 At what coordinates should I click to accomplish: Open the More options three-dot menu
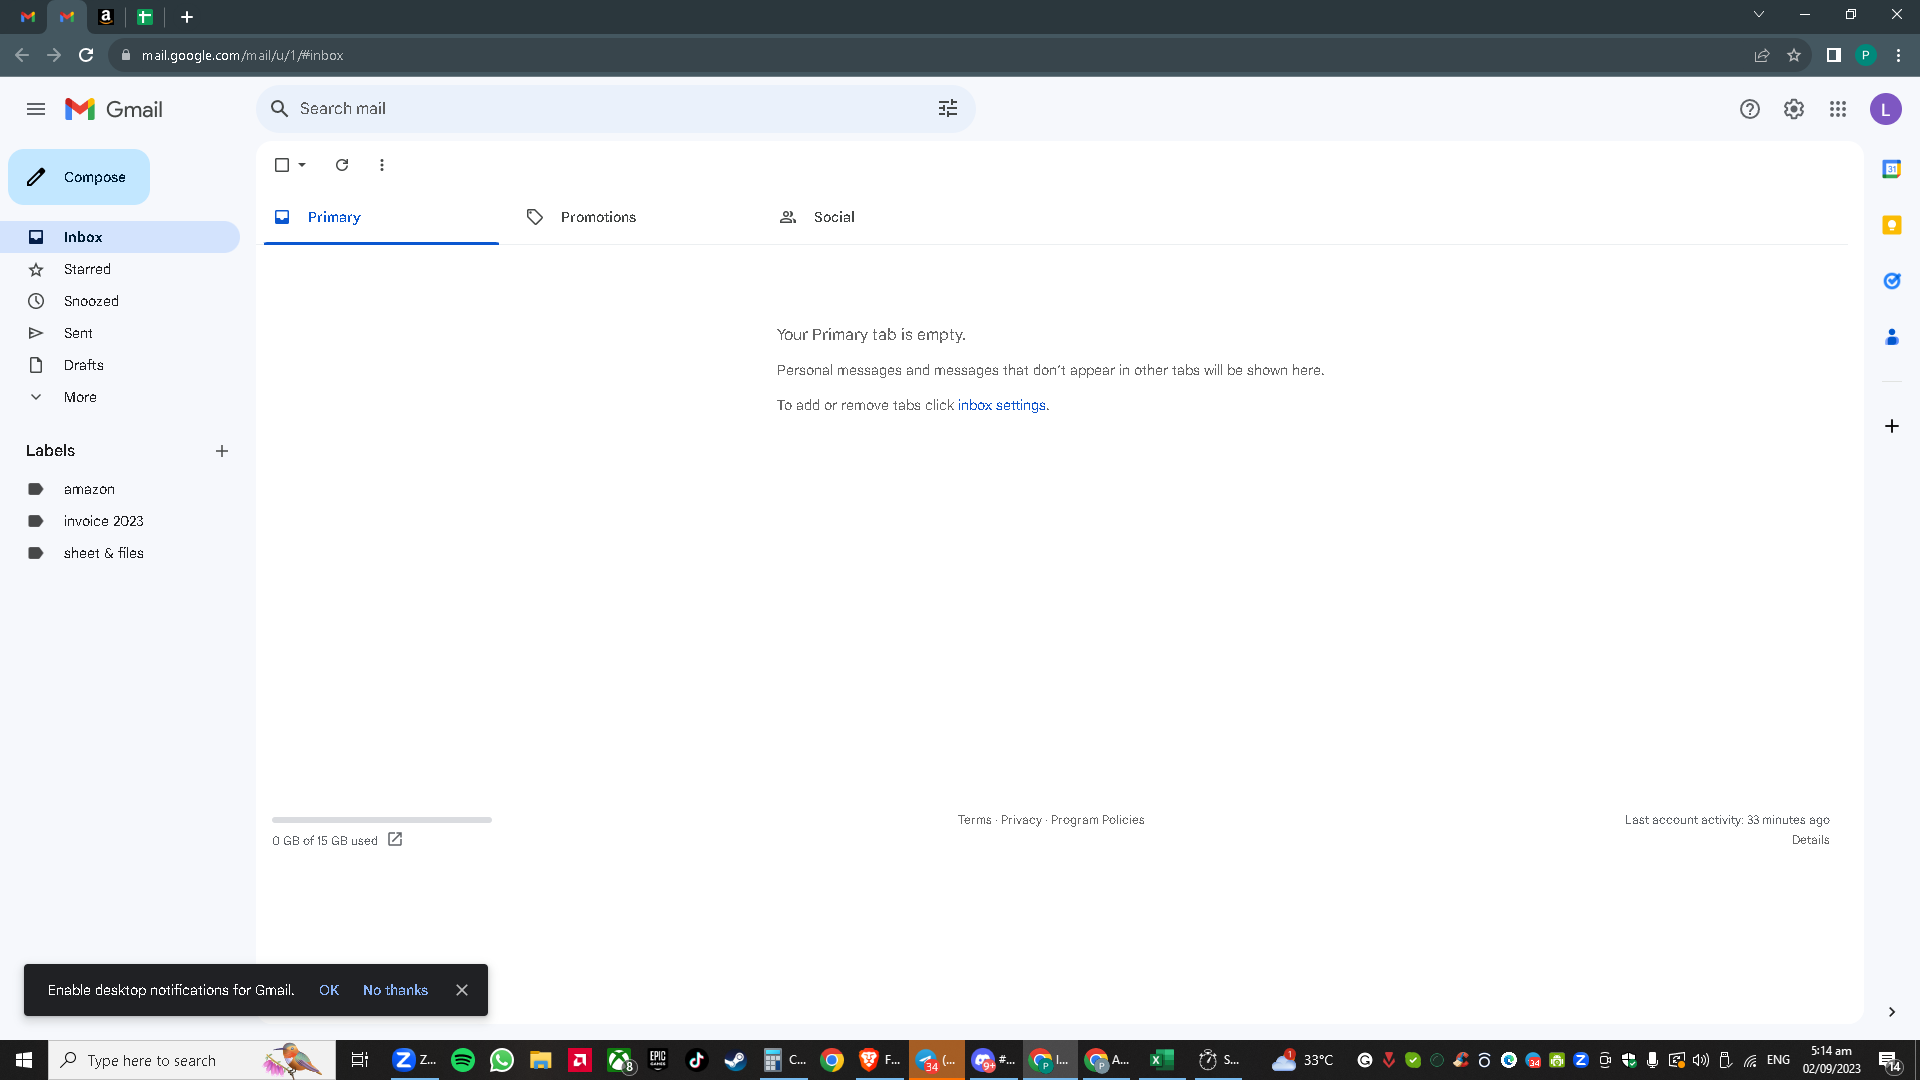[382, 165]
